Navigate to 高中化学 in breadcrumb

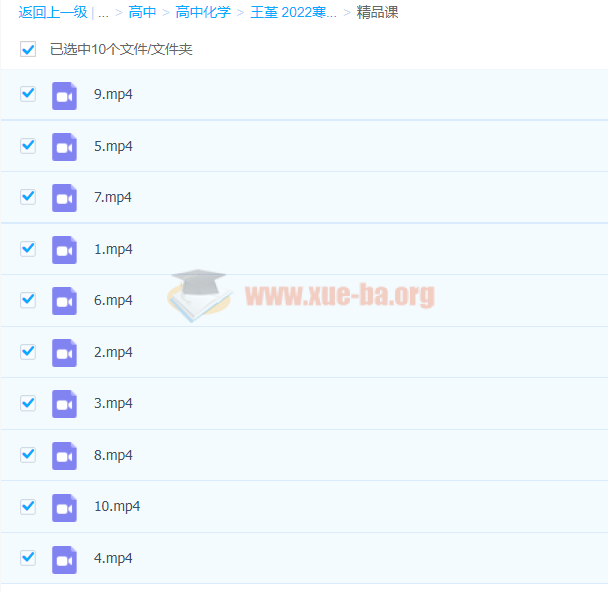coord(203,13)
